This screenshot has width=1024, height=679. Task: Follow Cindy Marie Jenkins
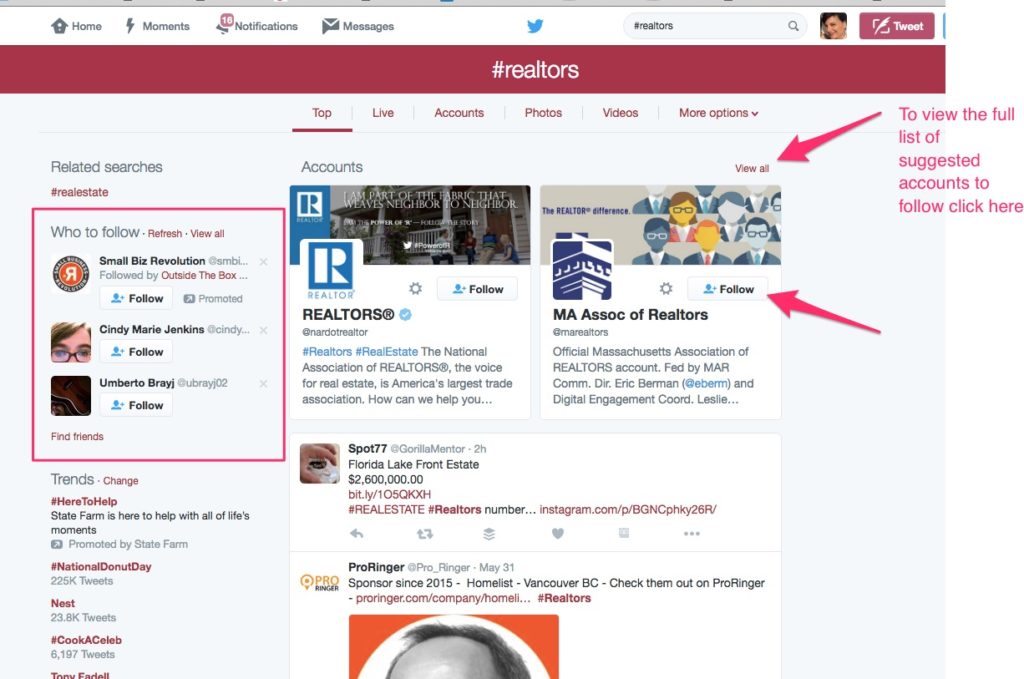point(136,352)
